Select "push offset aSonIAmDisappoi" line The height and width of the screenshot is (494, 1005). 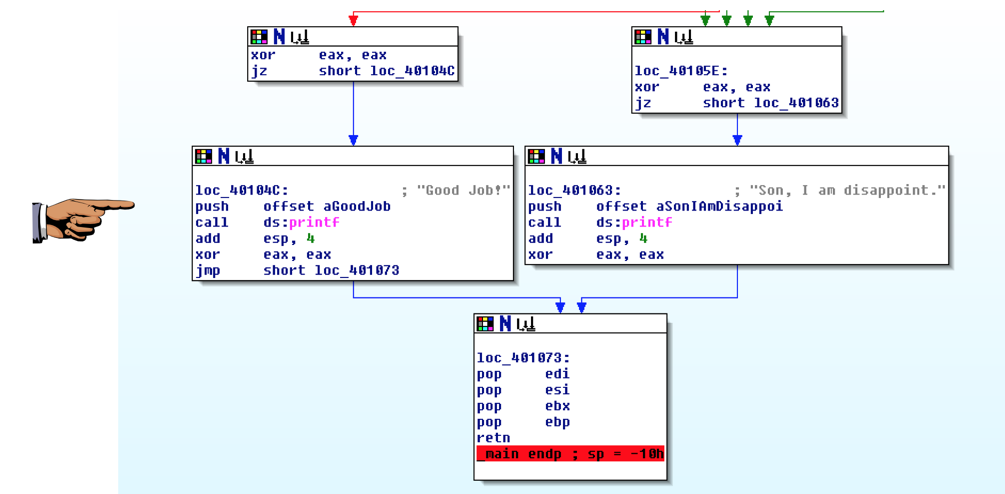pos(656,206)
